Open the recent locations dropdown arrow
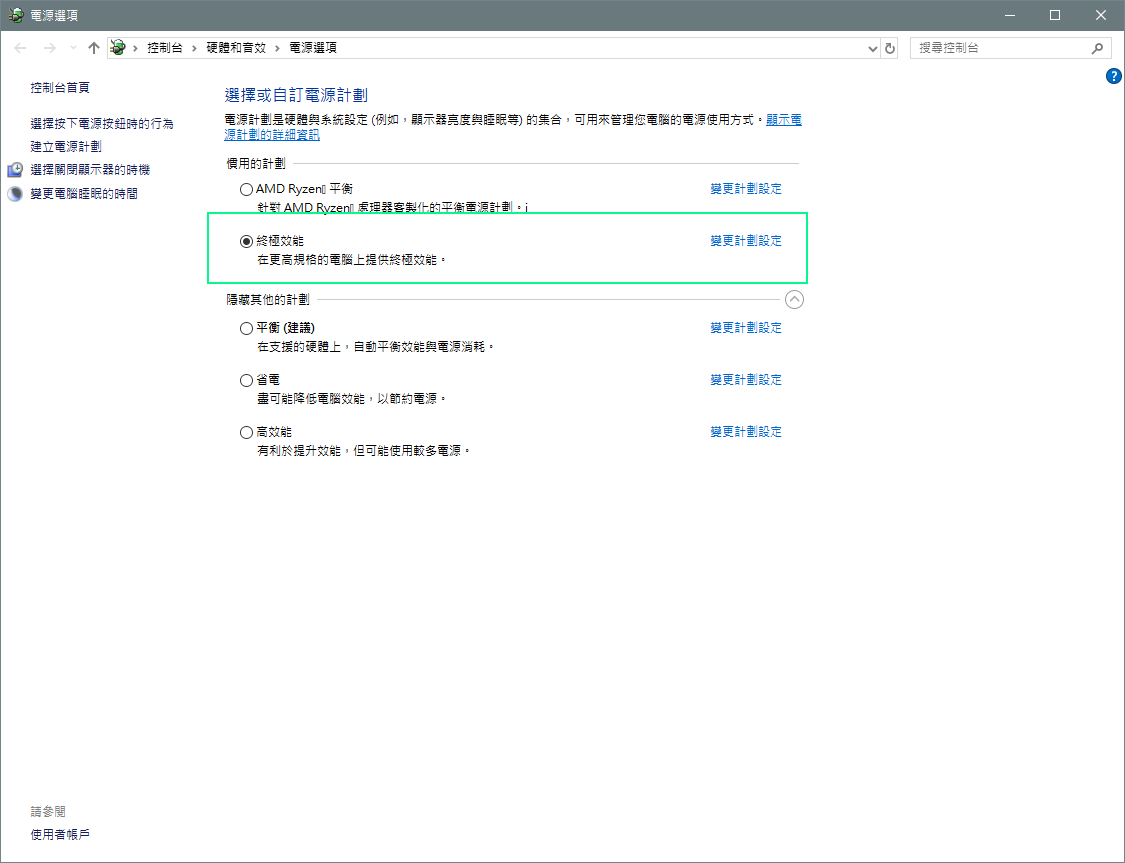Viewport: 1125px width, 863px height. coord(72,48)
